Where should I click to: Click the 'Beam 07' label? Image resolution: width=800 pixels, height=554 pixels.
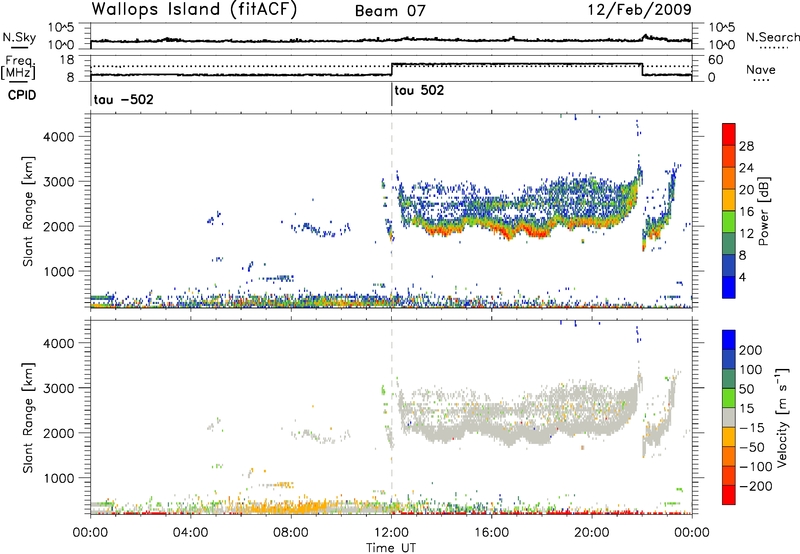pyautogui.click(x=390, y=11)
